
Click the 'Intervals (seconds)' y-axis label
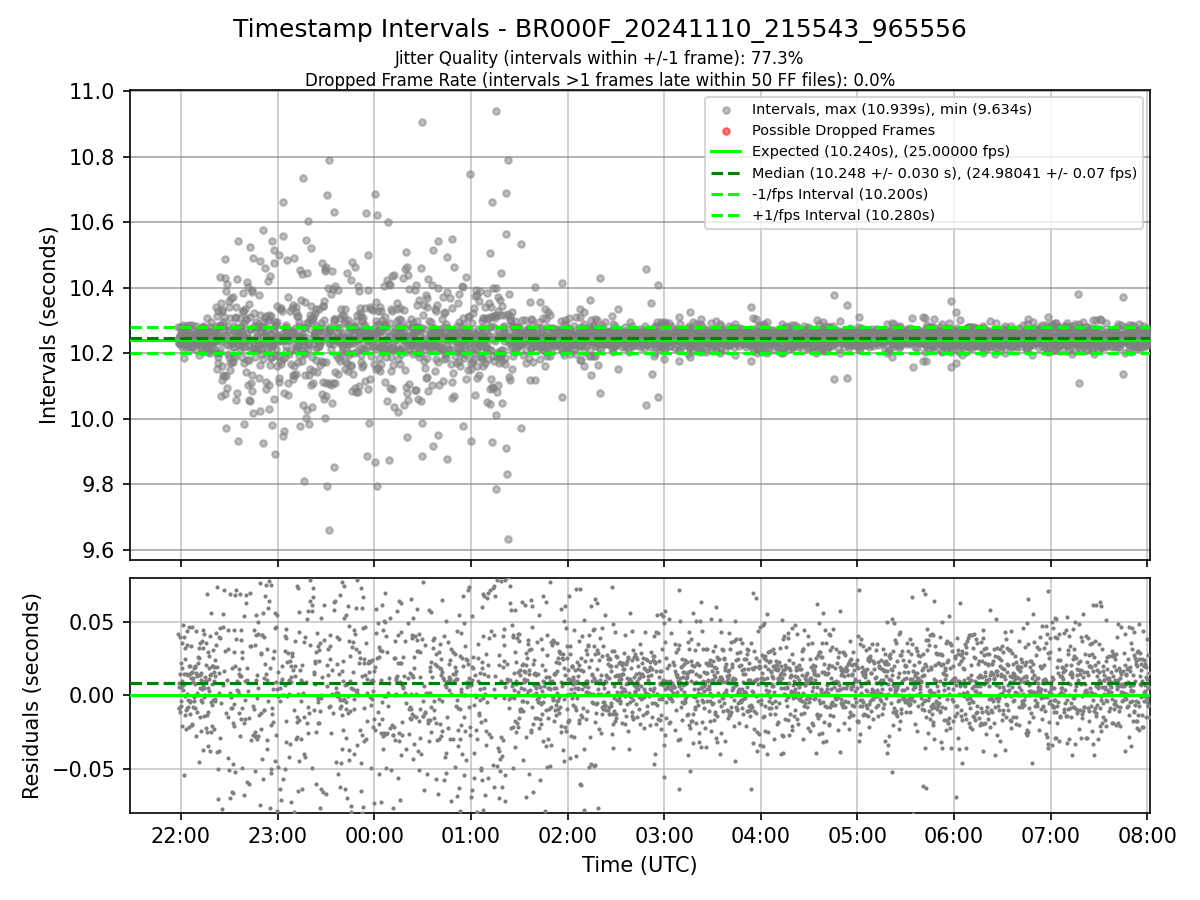pyautogui.click(x=49, y=325)
